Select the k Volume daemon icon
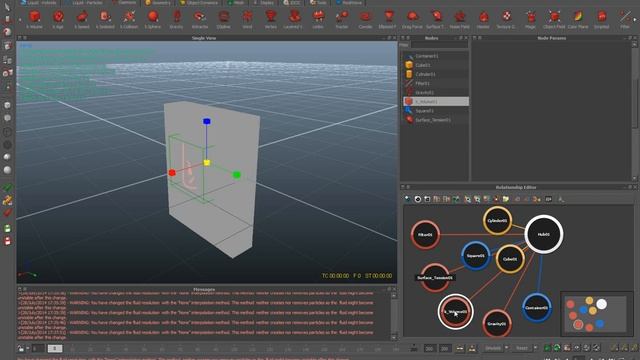 (x=35, y=17)
